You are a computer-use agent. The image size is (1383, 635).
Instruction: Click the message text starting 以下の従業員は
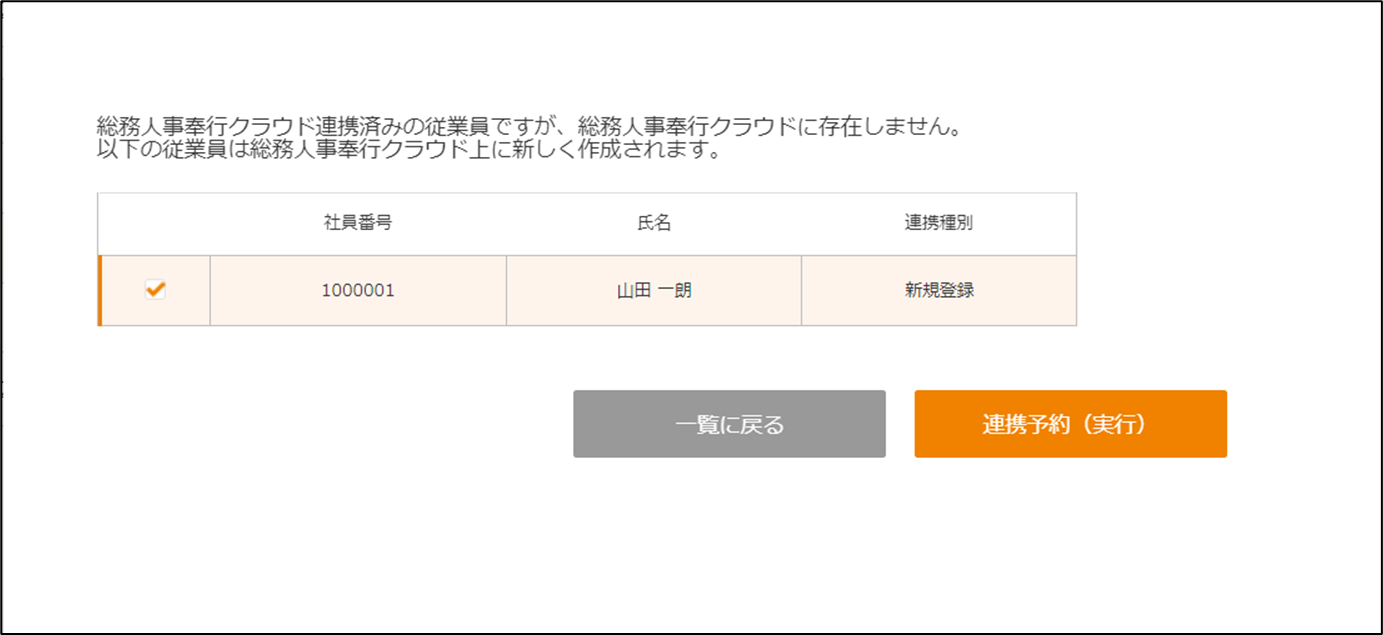pyautogui.click(x=410, y=152)
